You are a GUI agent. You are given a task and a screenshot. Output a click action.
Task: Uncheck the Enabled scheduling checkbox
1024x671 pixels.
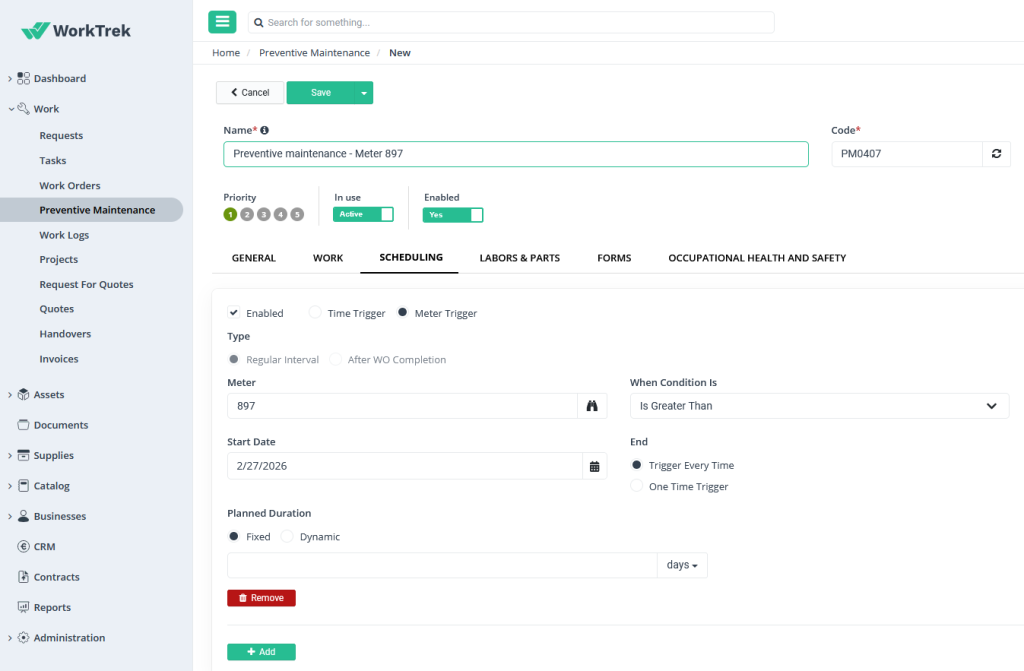(x=233, y=312)
